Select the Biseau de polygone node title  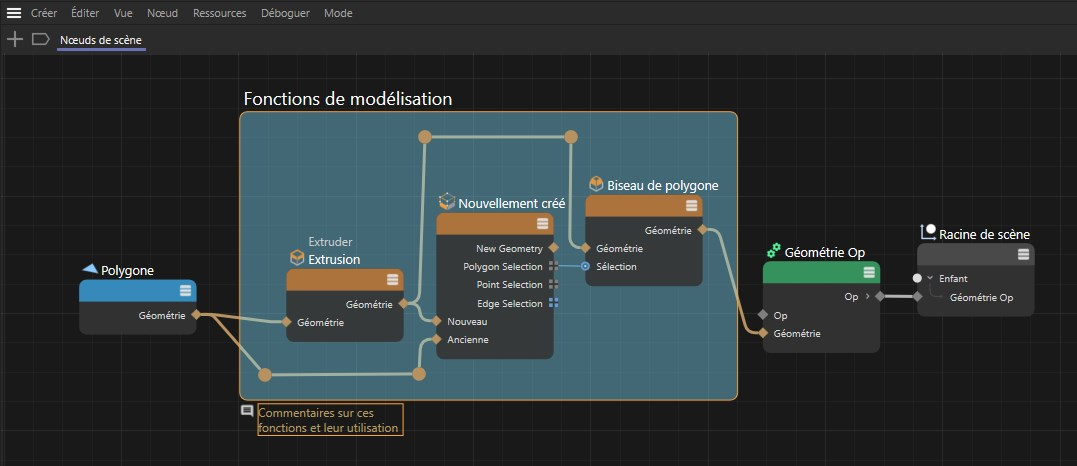[x=663, y=185]
